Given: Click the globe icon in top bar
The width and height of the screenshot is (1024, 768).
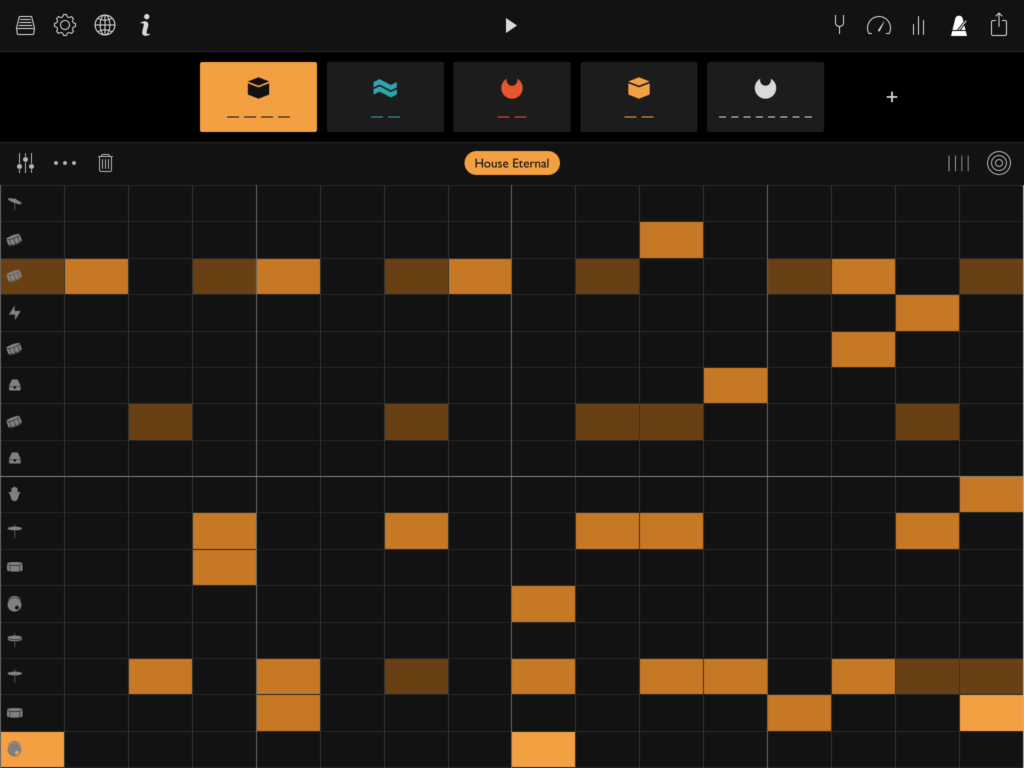Looking at the screenshot, I should [105, 26].
